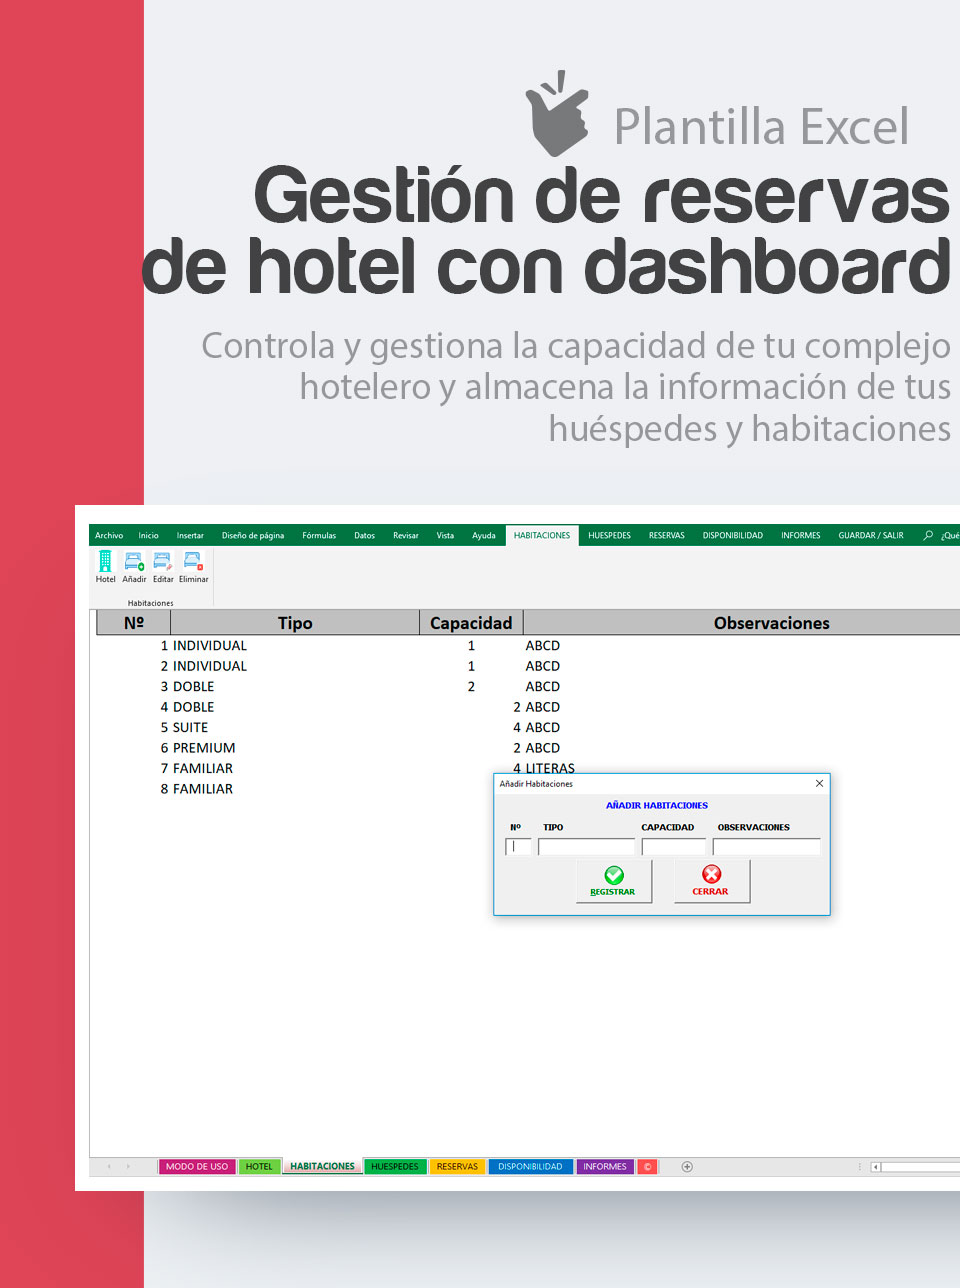The height and width of the screenshot is (1288, 960).
Task: Click the Nº column header
Action: coord(134,623)
